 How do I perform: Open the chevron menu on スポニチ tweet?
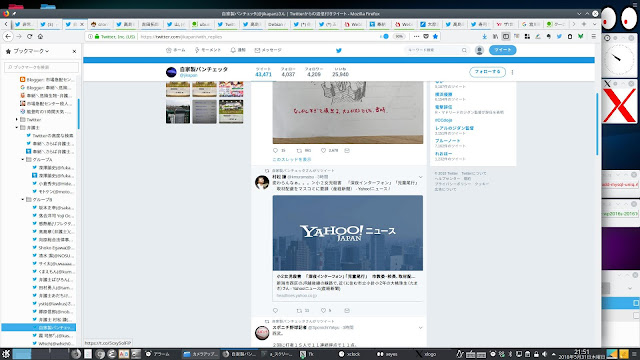click(420, 327)
